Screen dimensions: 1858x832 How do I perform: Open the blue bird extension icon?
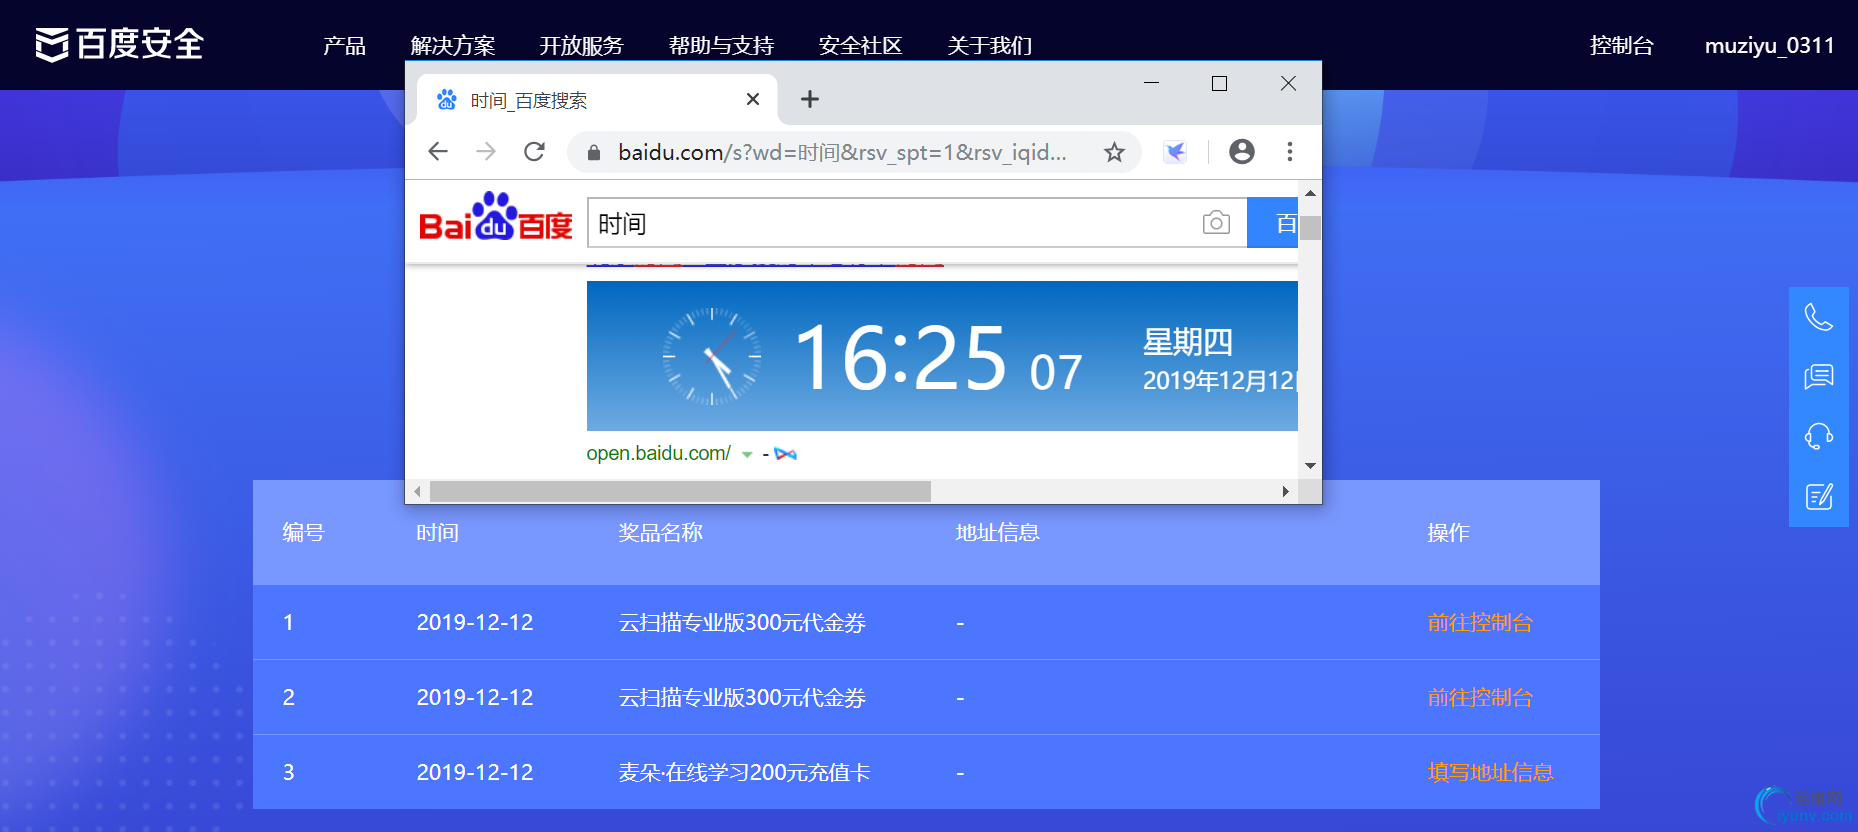[x=1175, y=152]
